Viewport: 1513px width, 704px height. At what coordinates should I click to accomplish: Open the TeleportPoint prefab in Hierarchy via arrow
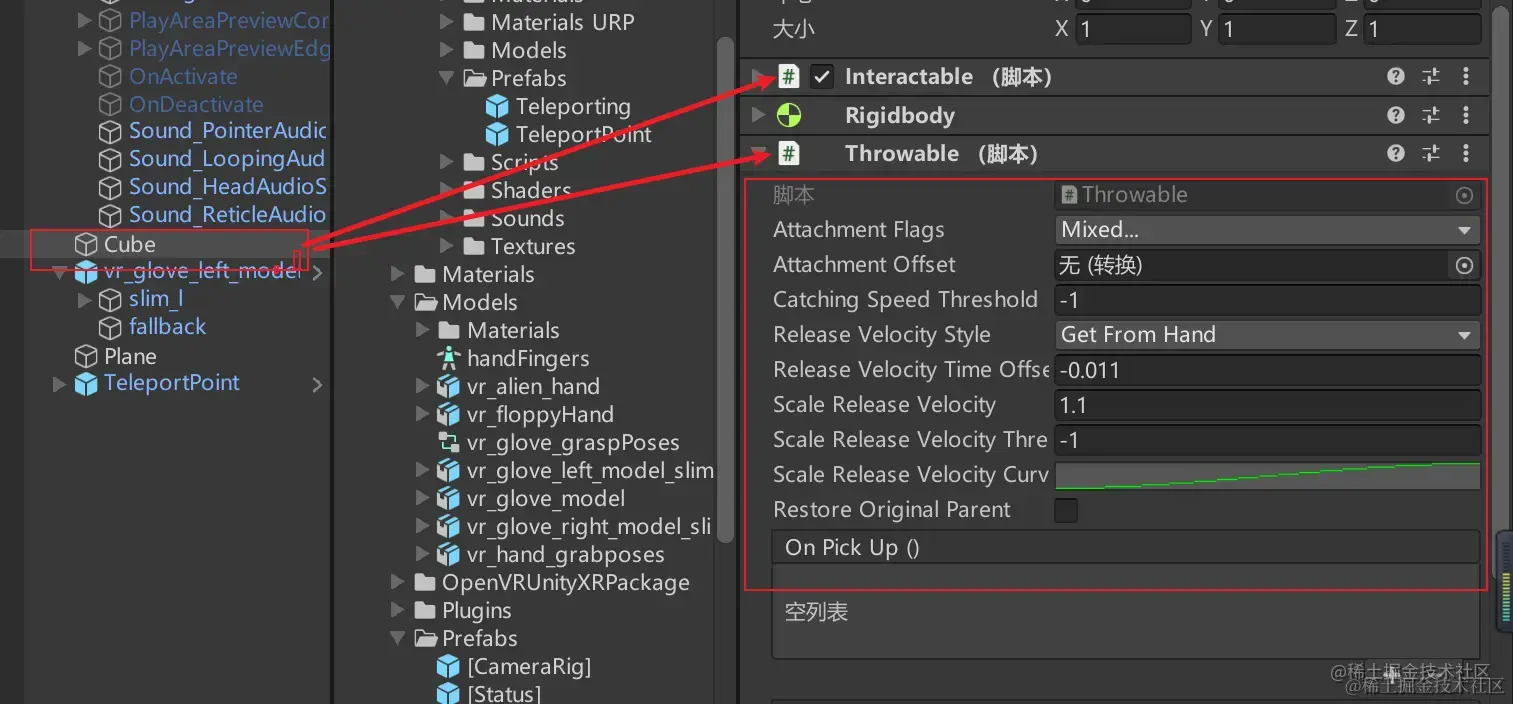pos(318,384)
